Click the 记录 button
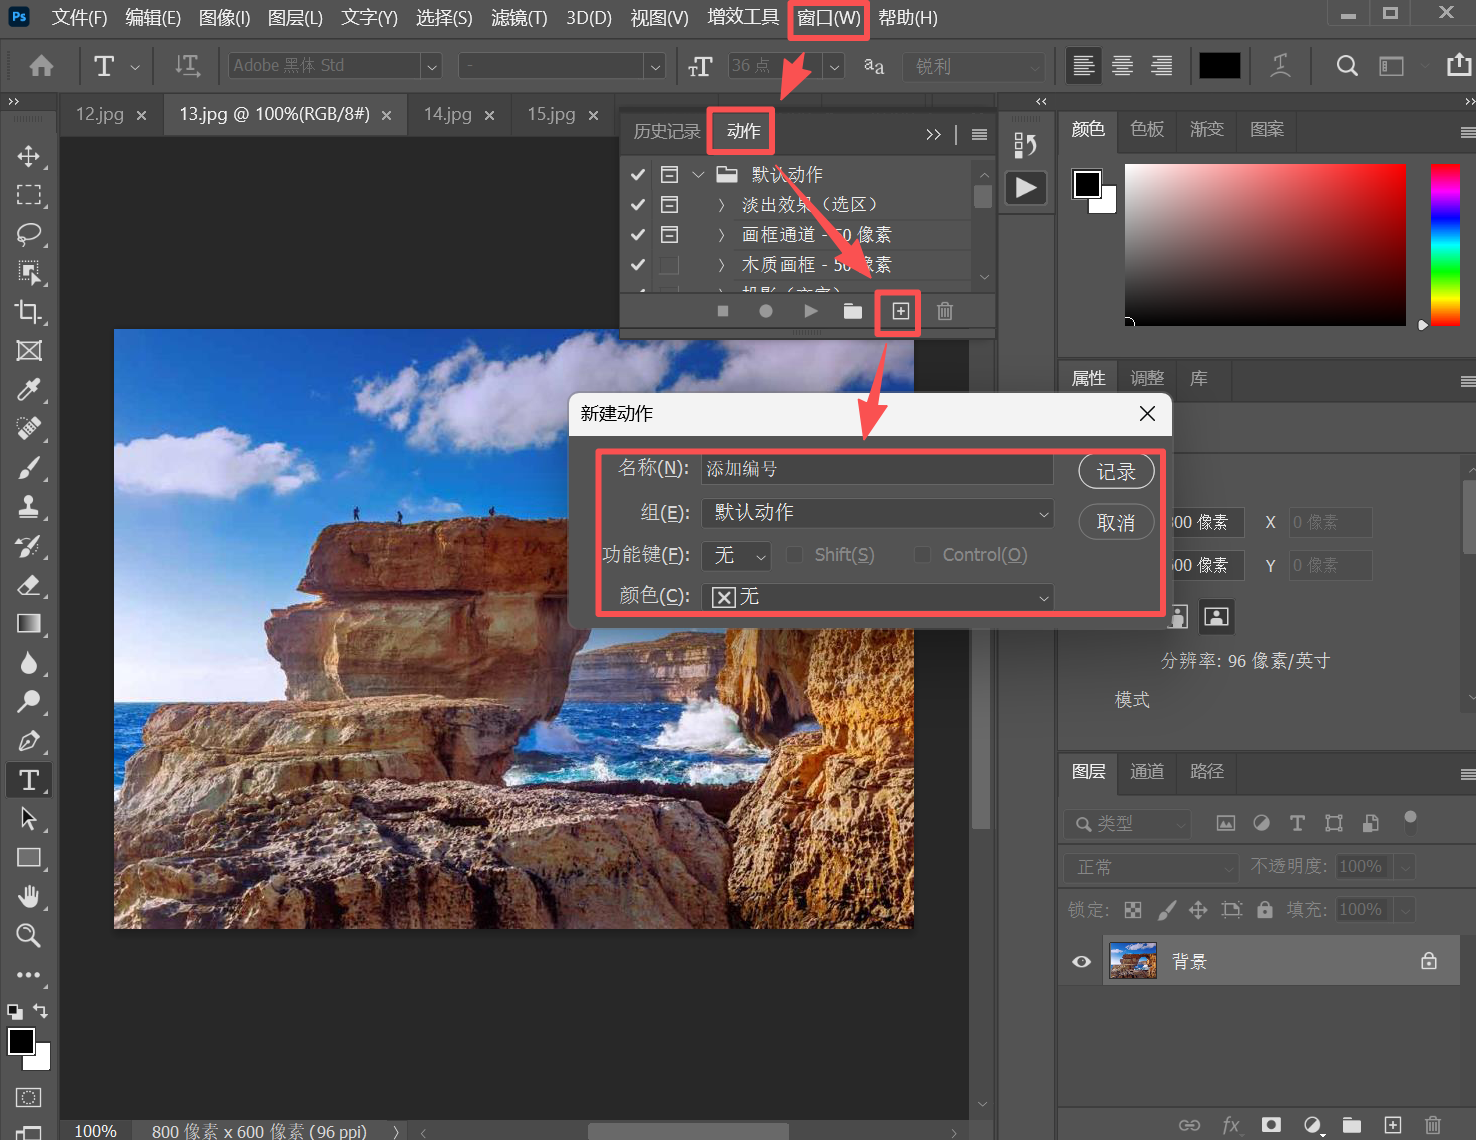The width and height of the screenshot is (1476, 1140). pyautogui.click(x=1116, y=472)
